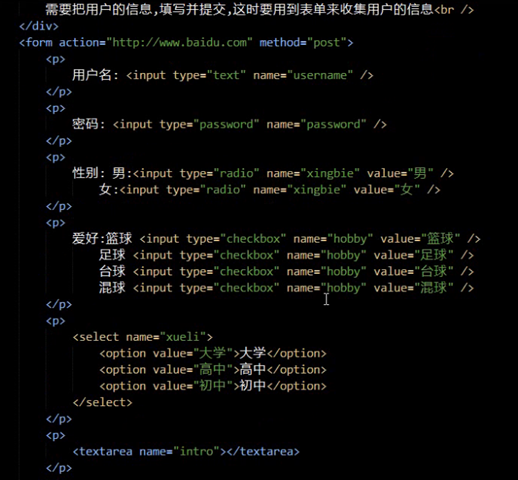
Task: Click the value="足球" string
Action: pyautogui.click(x=433, y=255)
